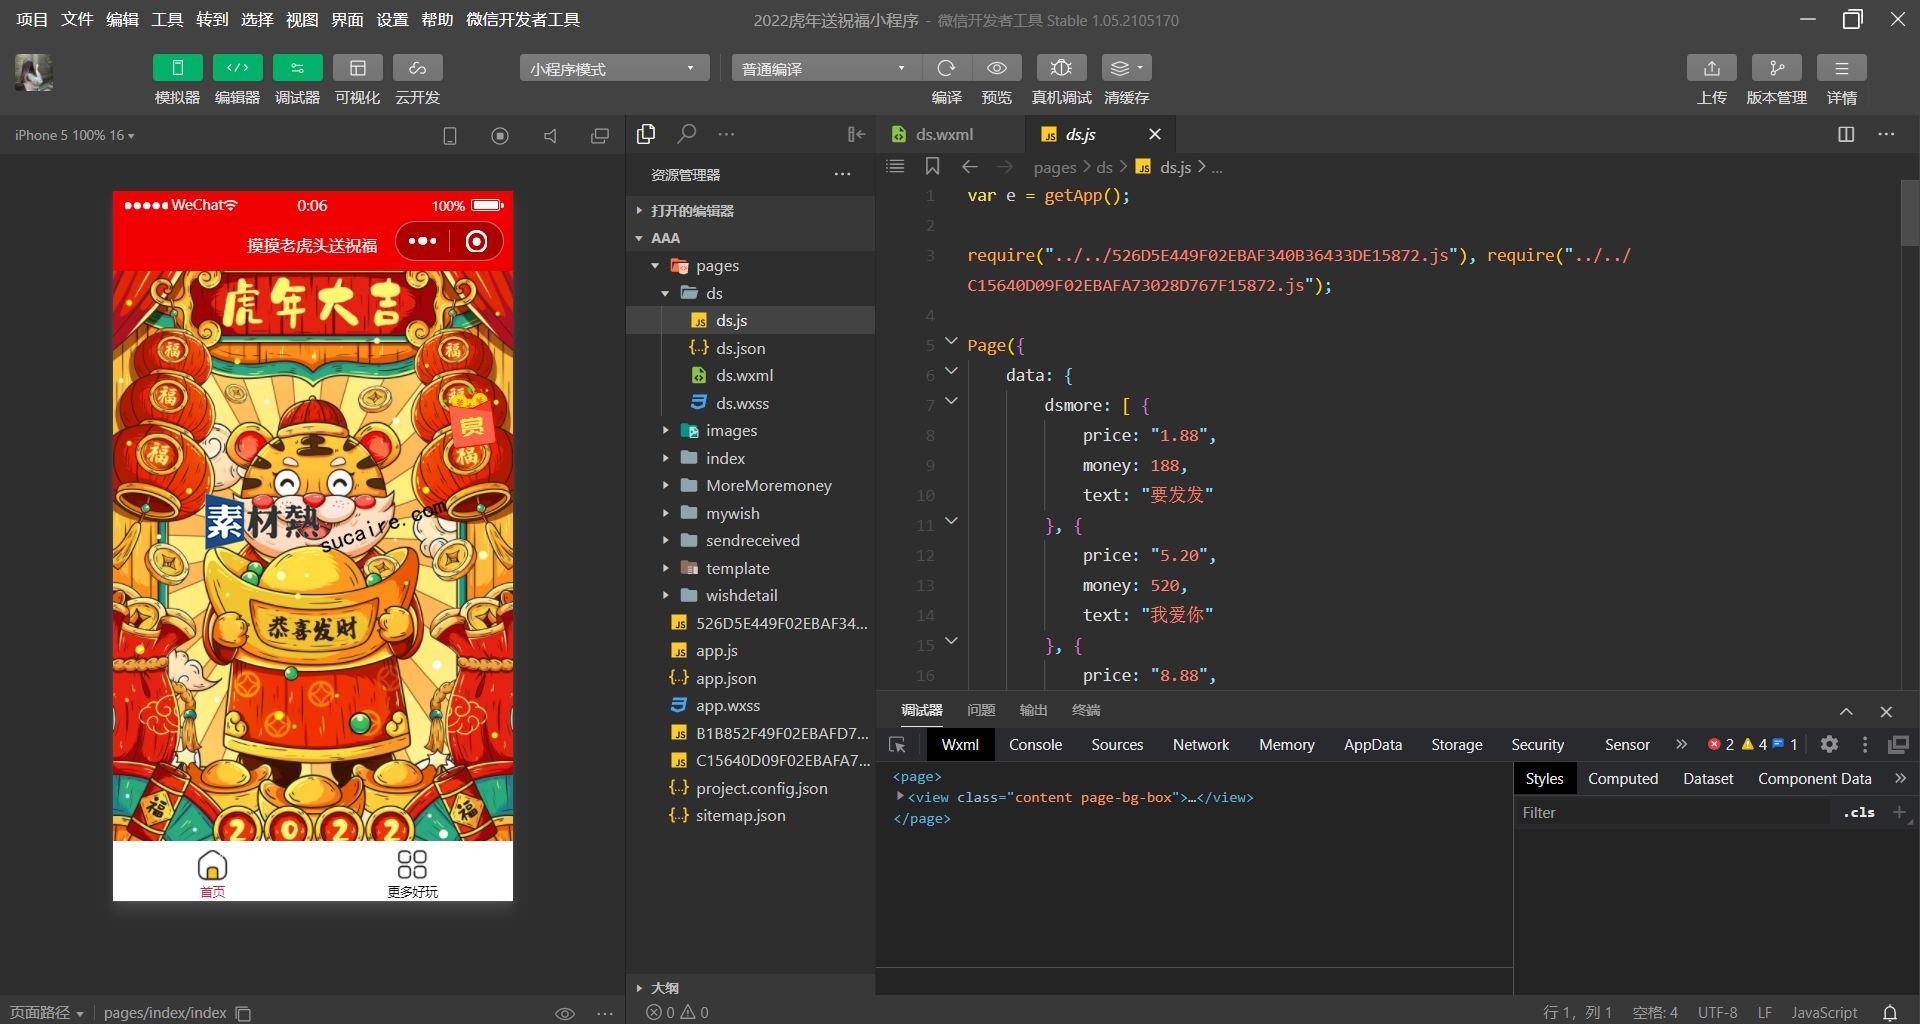The image size is (1920, 1024).
Task: Click the upload icon
Action: (x=1711, y=68)
